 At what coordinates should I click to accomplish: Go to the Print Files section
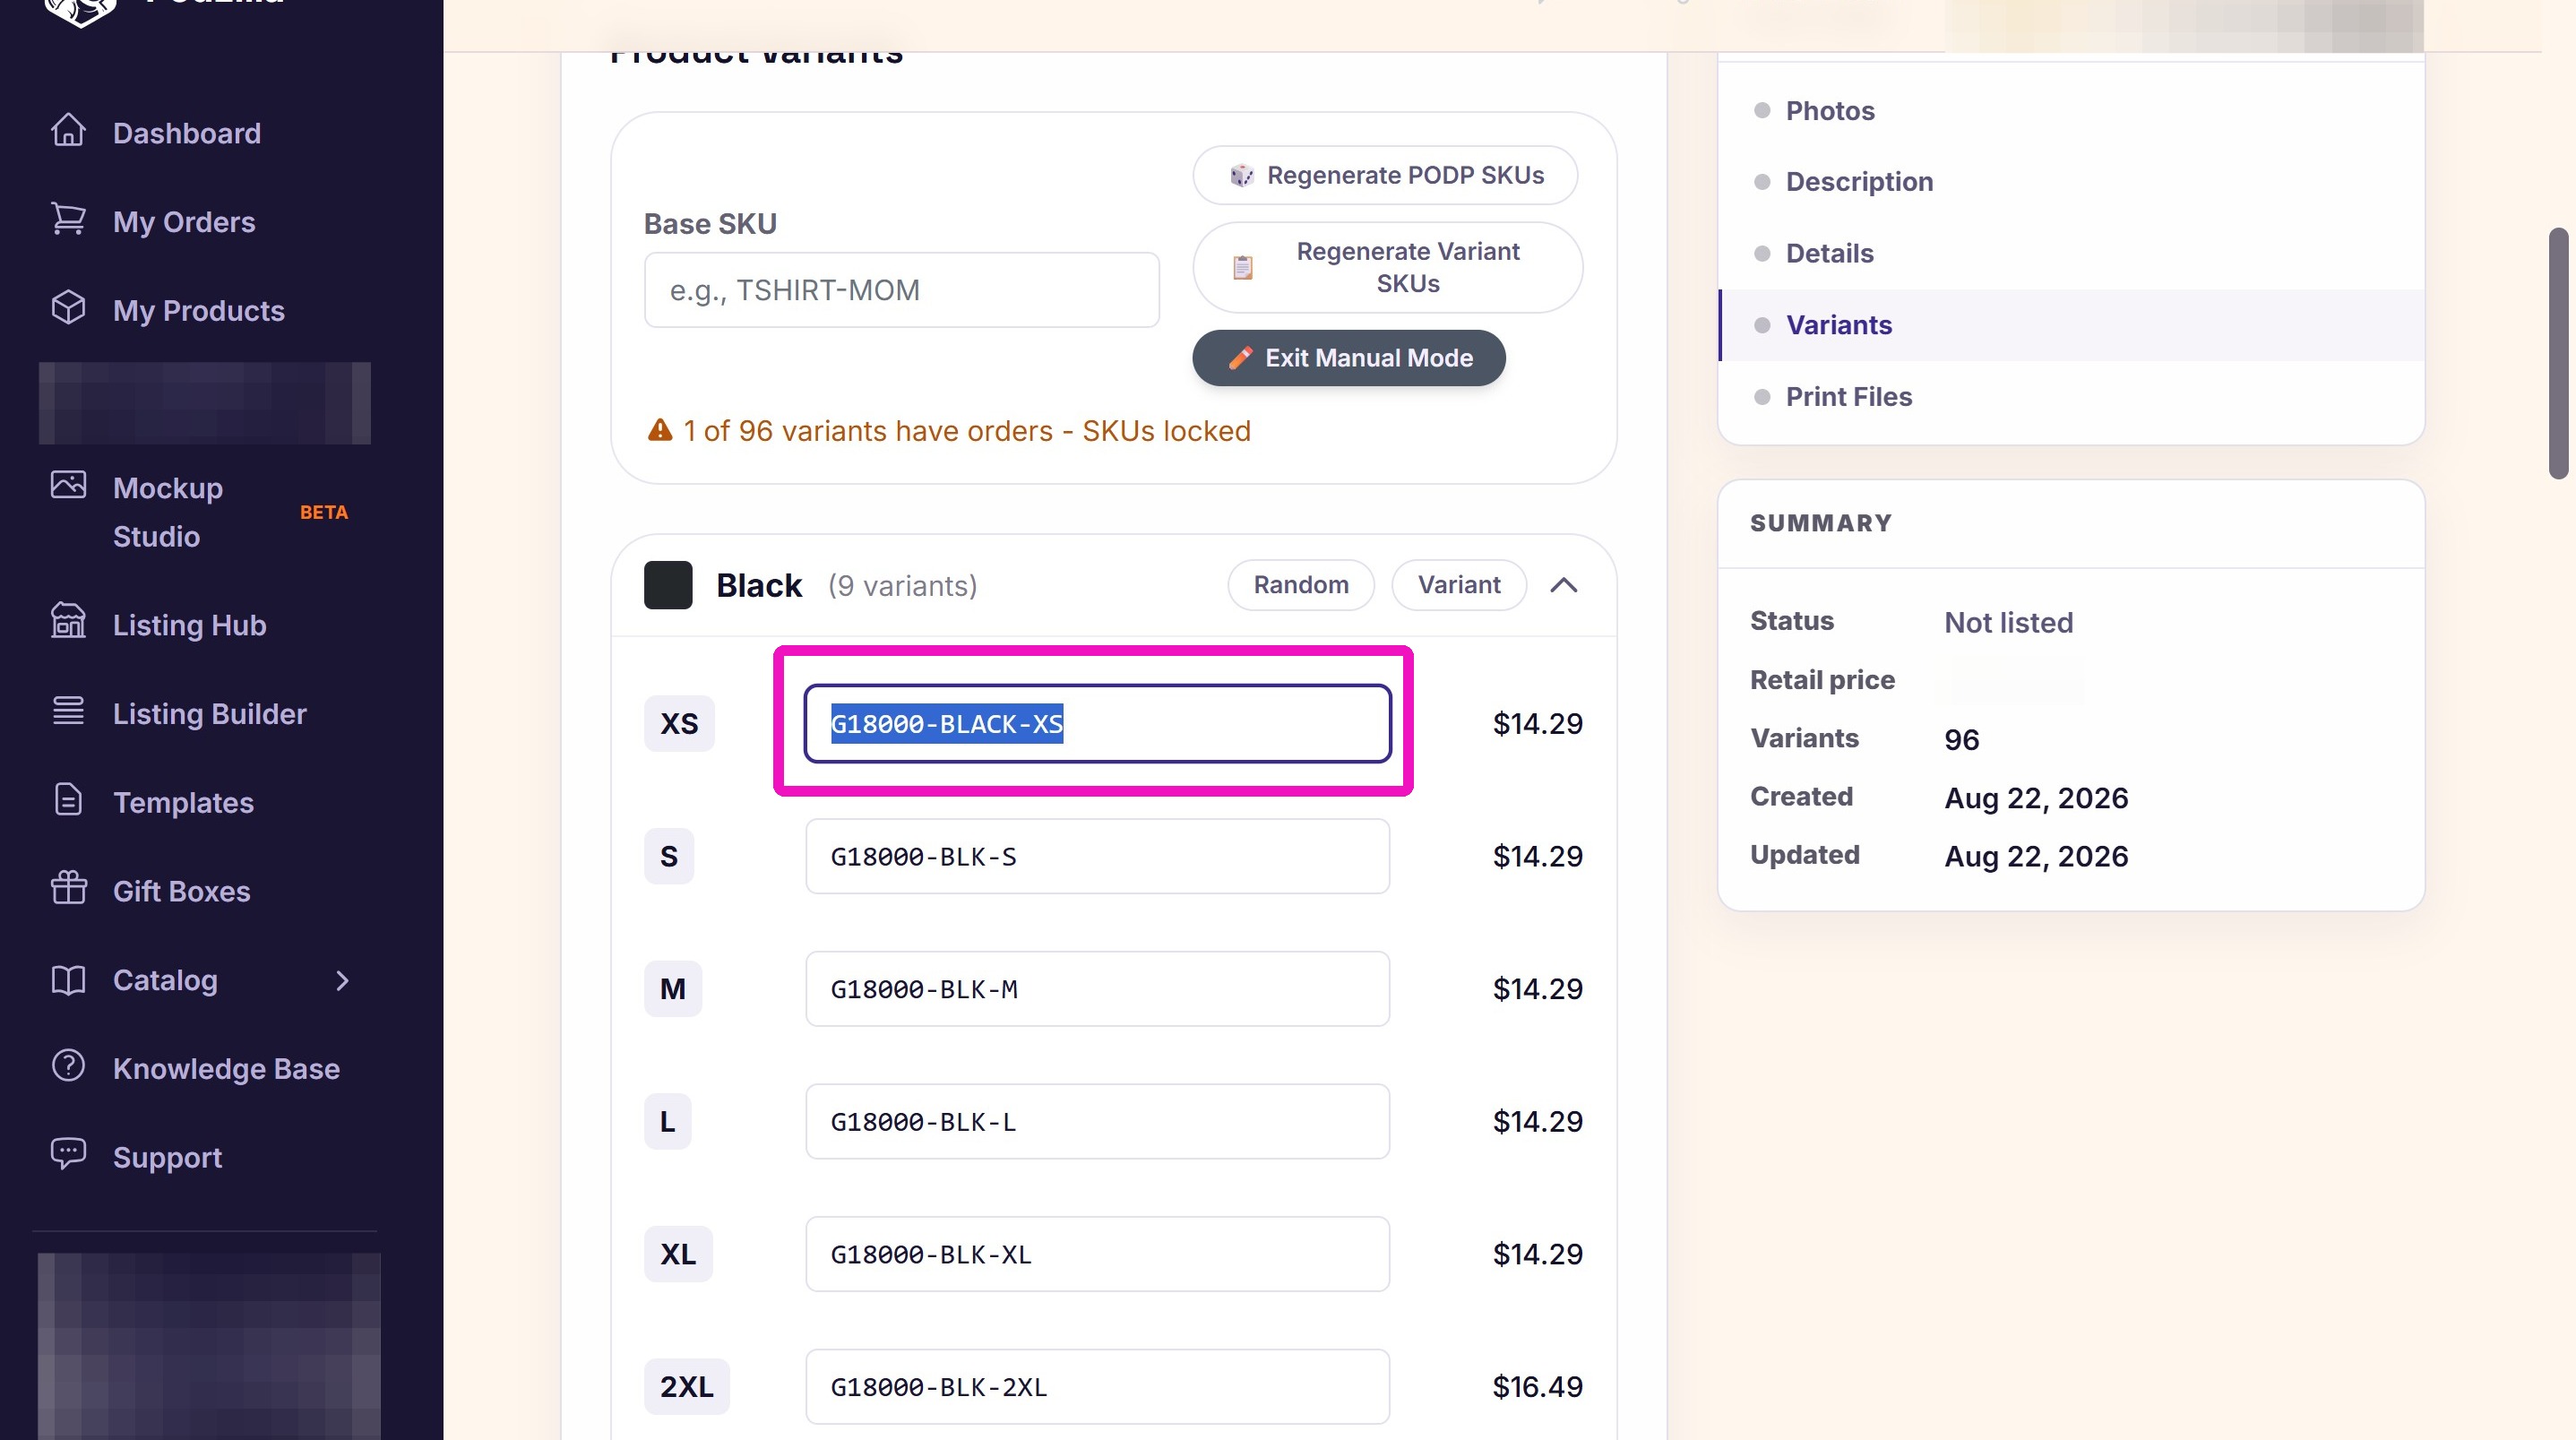(1848, 397)
